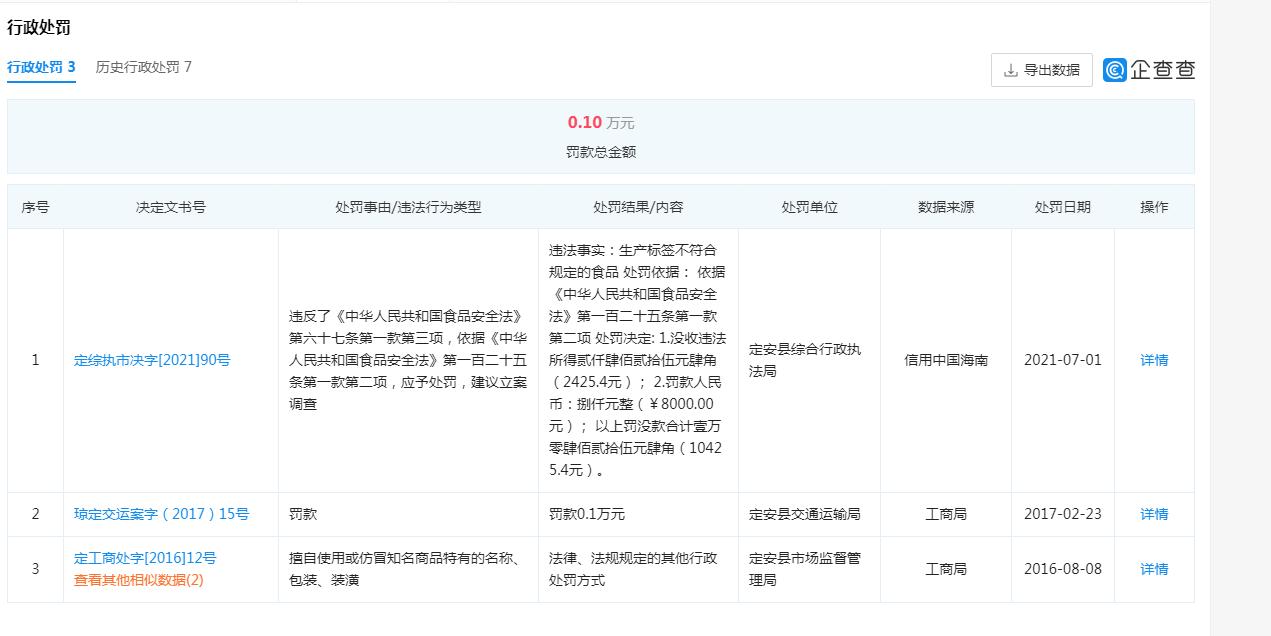Click the 行政处罚 page heading
Viewport: 1271px width, 636px height.
click(x=36, y=28)
